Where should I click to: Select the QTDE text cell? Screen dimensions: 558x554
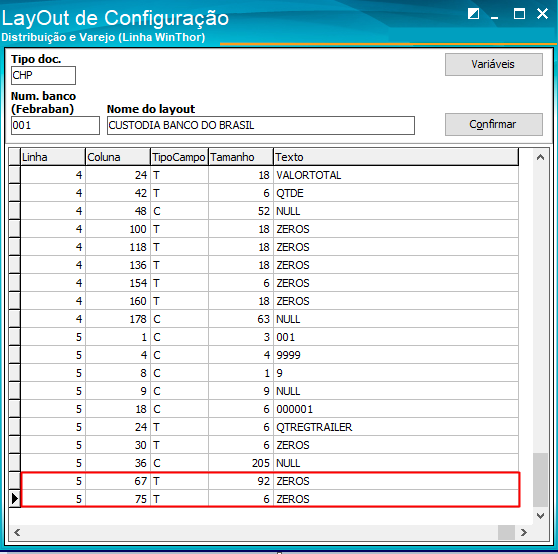pos(396,193)
